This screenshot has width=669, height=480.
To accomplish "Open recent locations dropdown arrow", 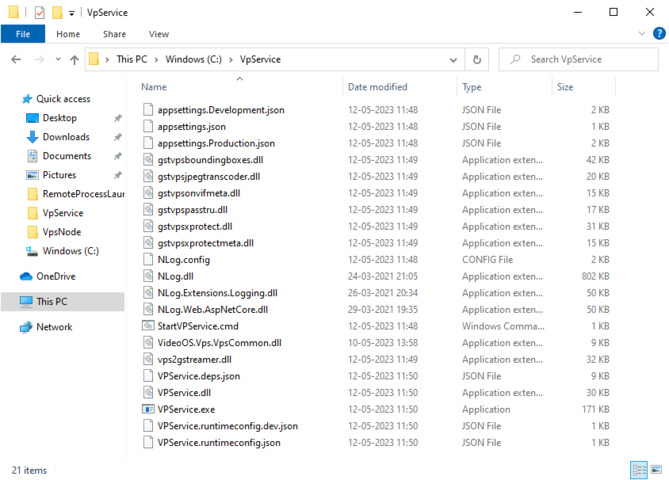I will click(x=56, y=60).
